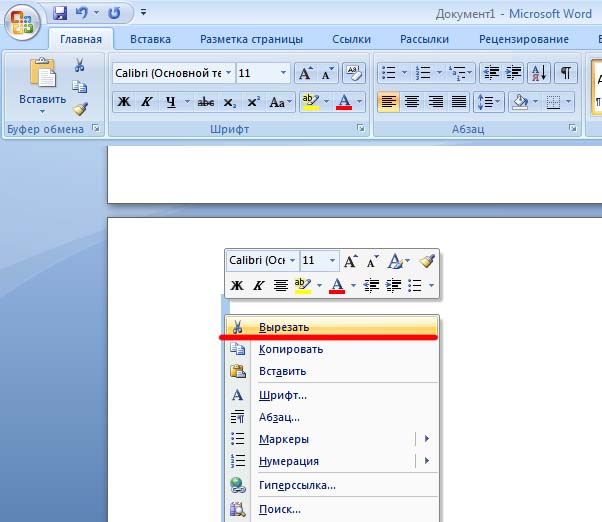Click Clear Formatting icon in ribbon
Image resolution: width=602 pixels, height=522 pixels.
pyautogui.click(x=354, y=73)
